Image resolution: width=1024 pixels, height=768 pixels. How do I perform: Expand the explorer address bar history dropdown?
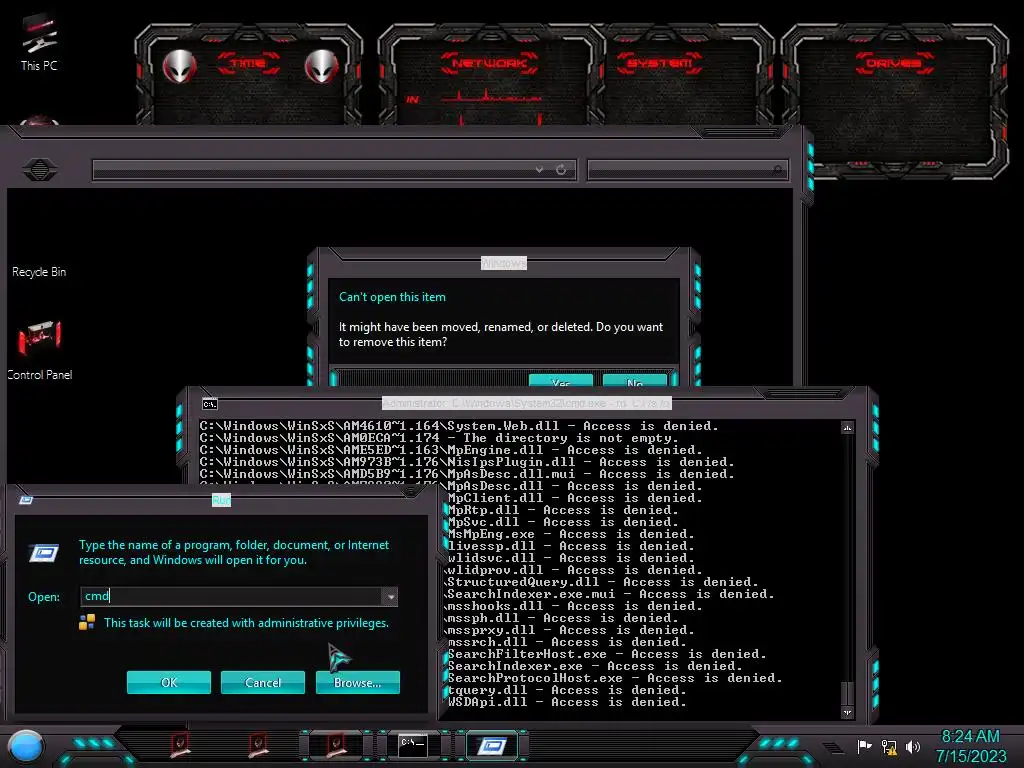(x=539, y=170)
